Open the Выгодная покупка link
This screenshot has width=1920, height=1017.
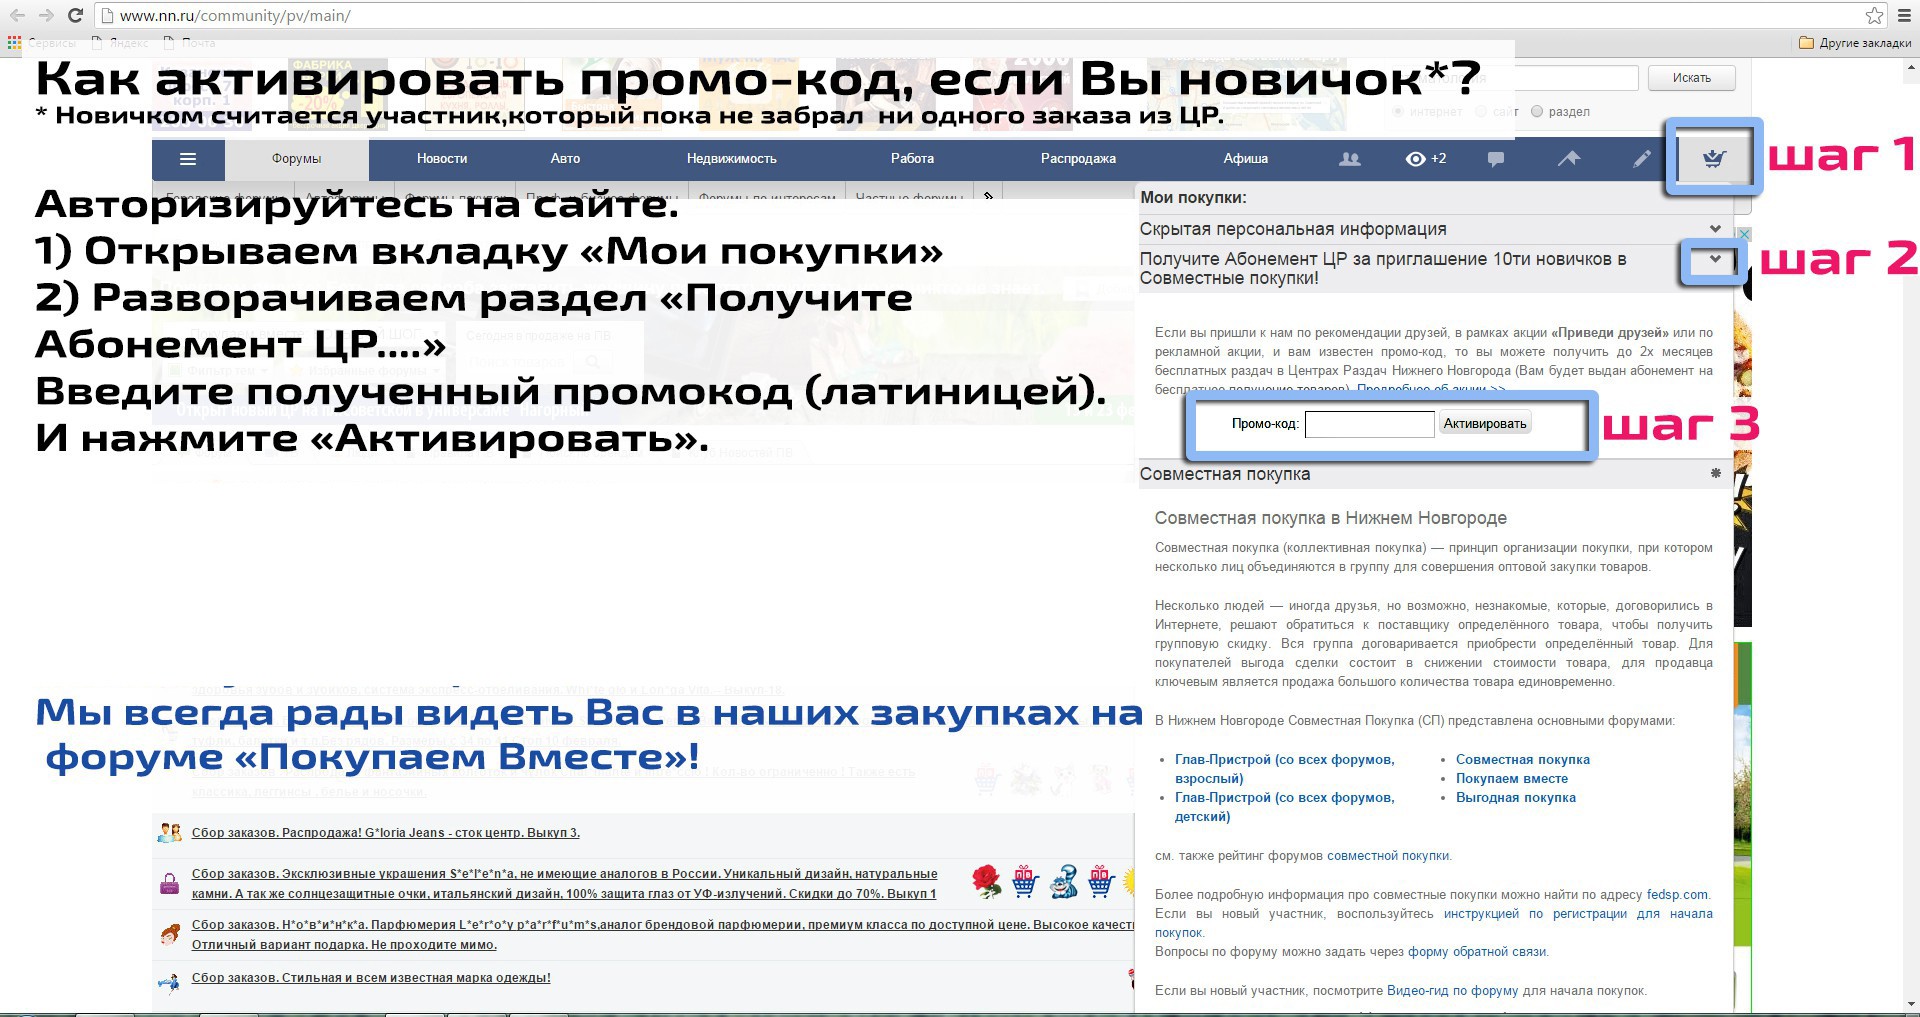pyautogui.click(x=1516, y=798)
